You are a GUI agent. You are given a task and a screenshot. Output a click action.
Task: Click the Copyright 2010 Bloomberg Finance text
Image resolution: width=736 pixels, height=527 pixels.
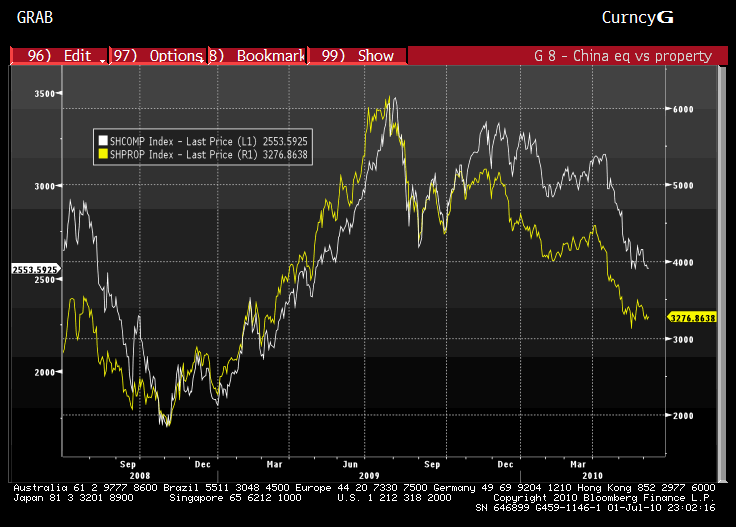pyautogui.click(x=604, y=497)
